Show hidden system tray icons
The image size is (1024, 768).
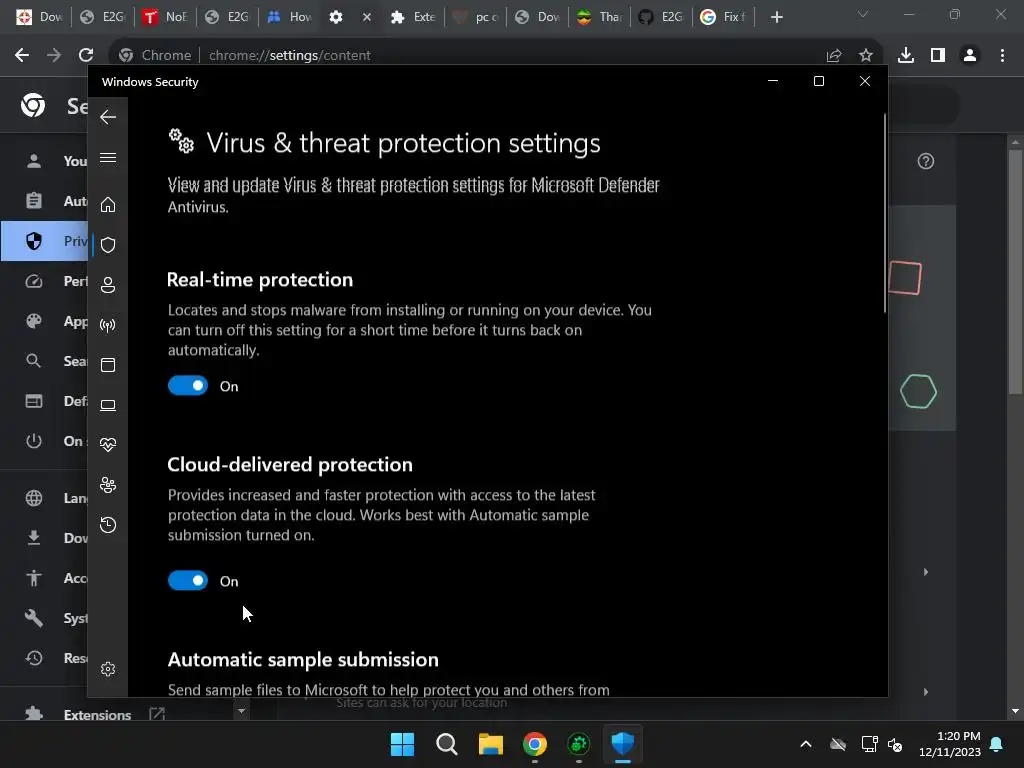click(x=806, y=744)
